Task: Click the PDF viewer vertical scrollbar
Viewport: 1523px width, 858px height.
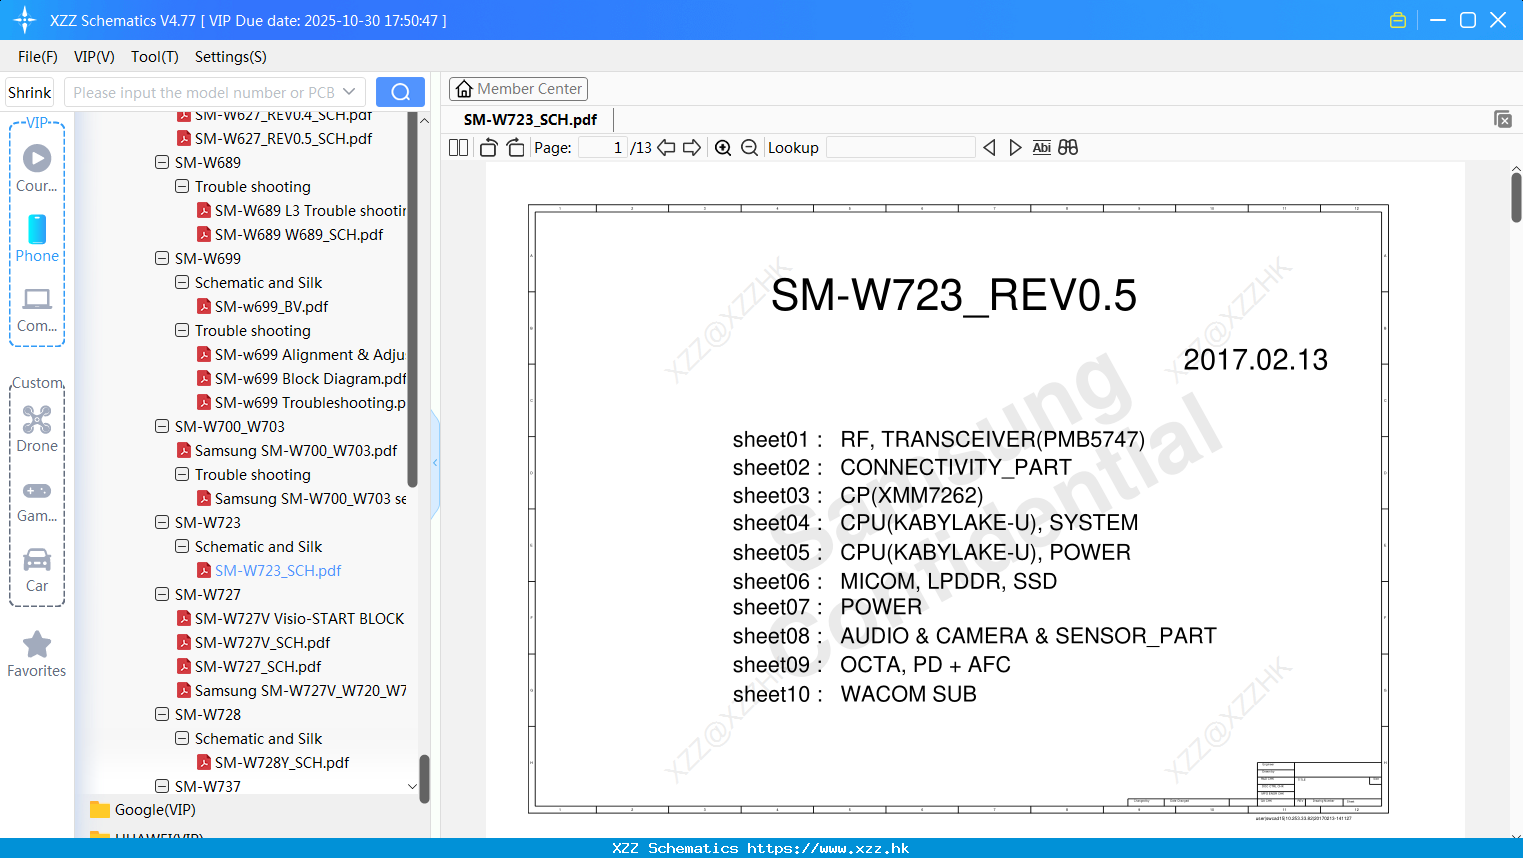Action: pos(1516,198)
